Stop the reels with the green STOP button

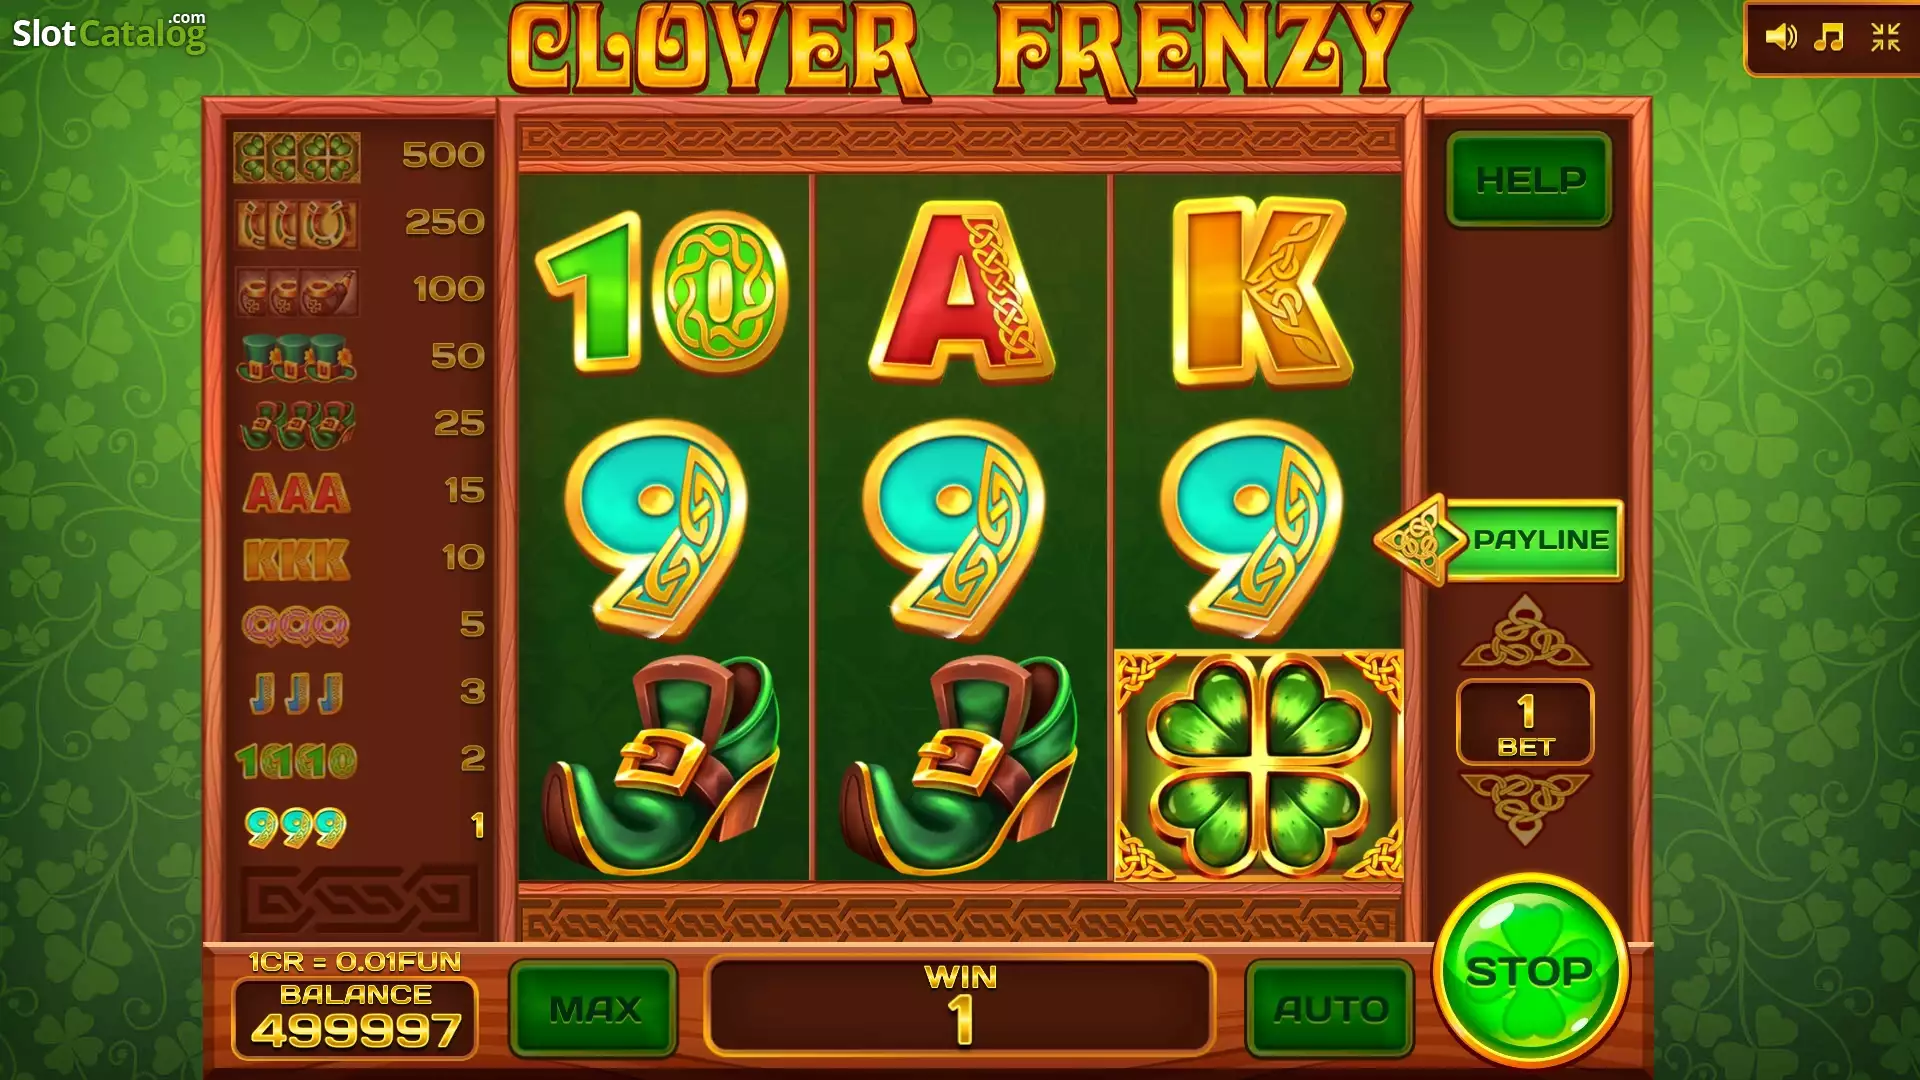coord(1530,970)
